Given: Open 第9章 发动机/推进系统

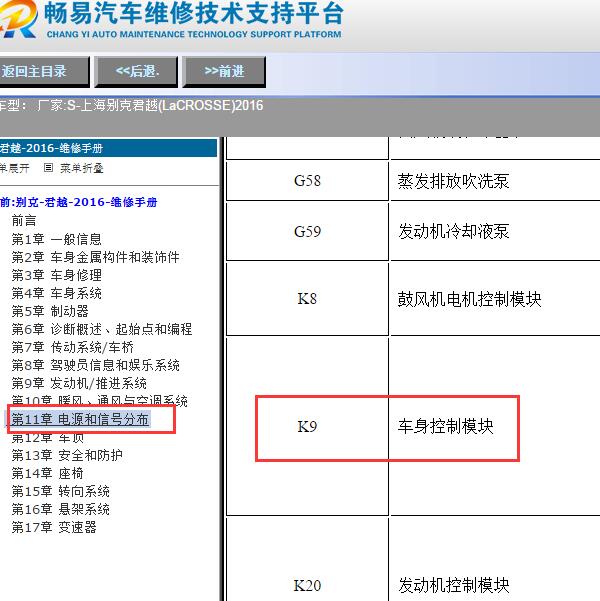Looking at the screenshot, I should tap(79, 383).
